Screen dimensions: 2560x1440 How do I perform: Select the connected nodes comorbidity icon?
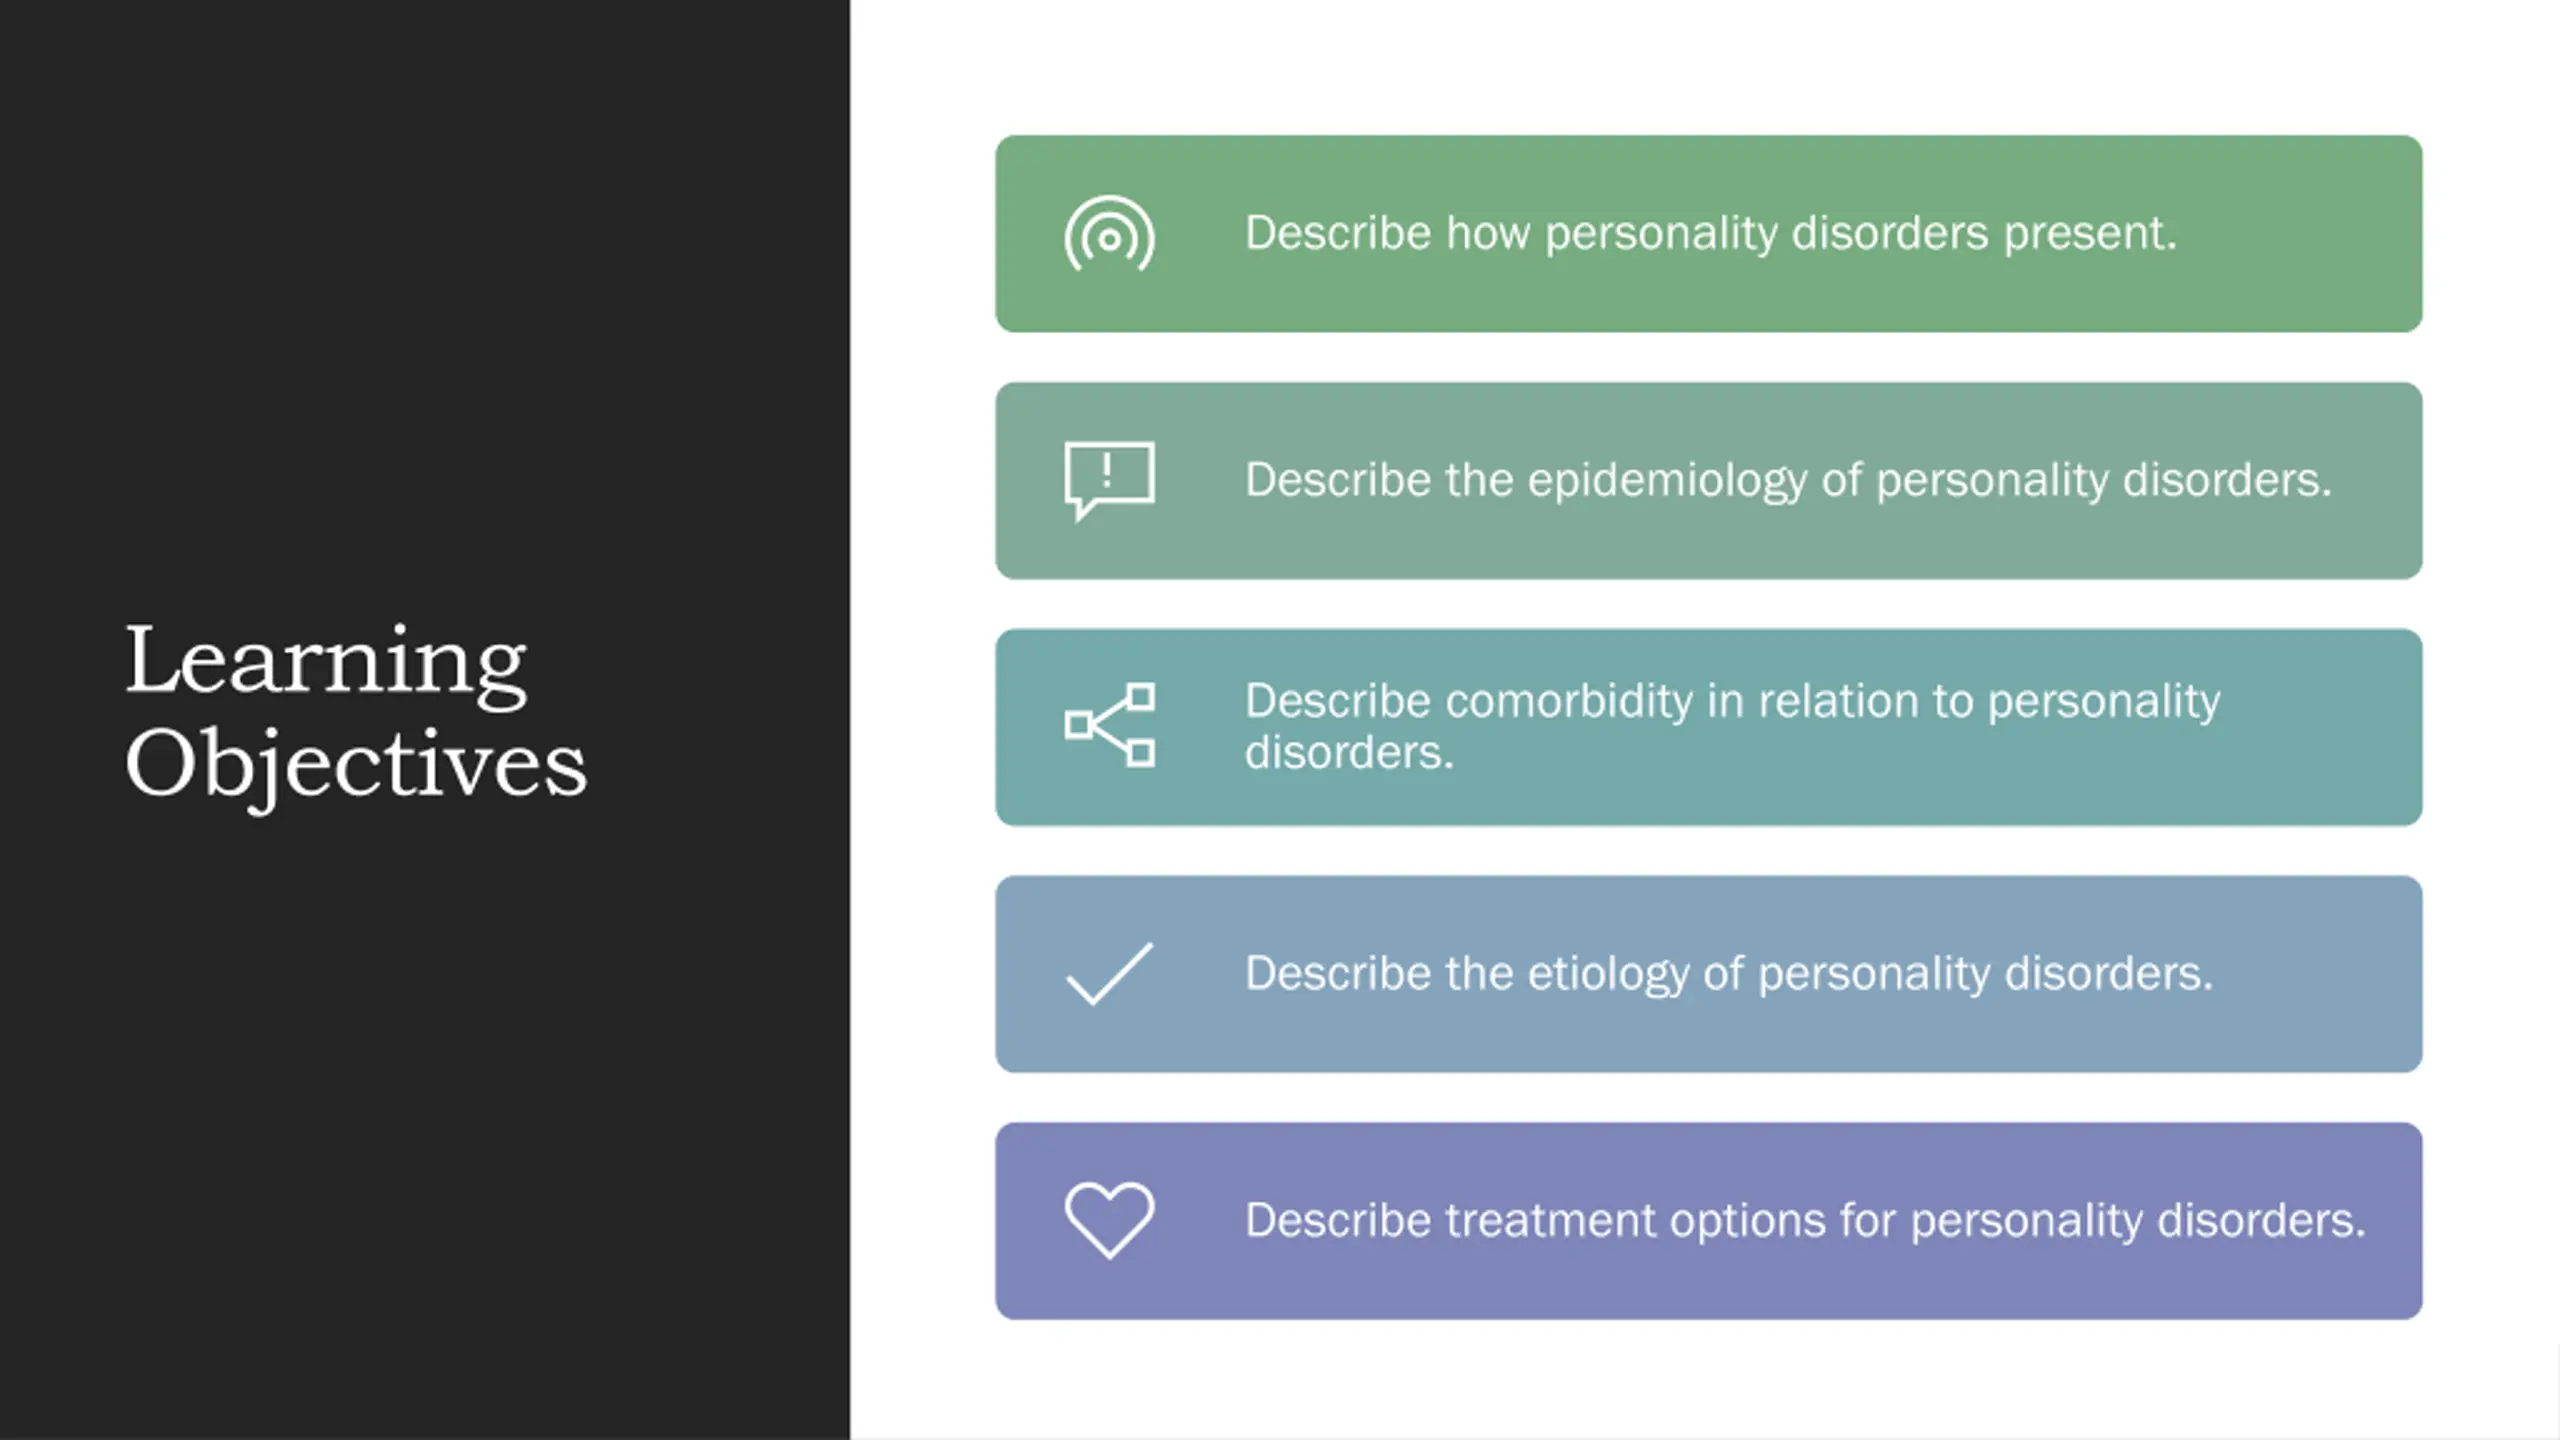point(1109,726)
